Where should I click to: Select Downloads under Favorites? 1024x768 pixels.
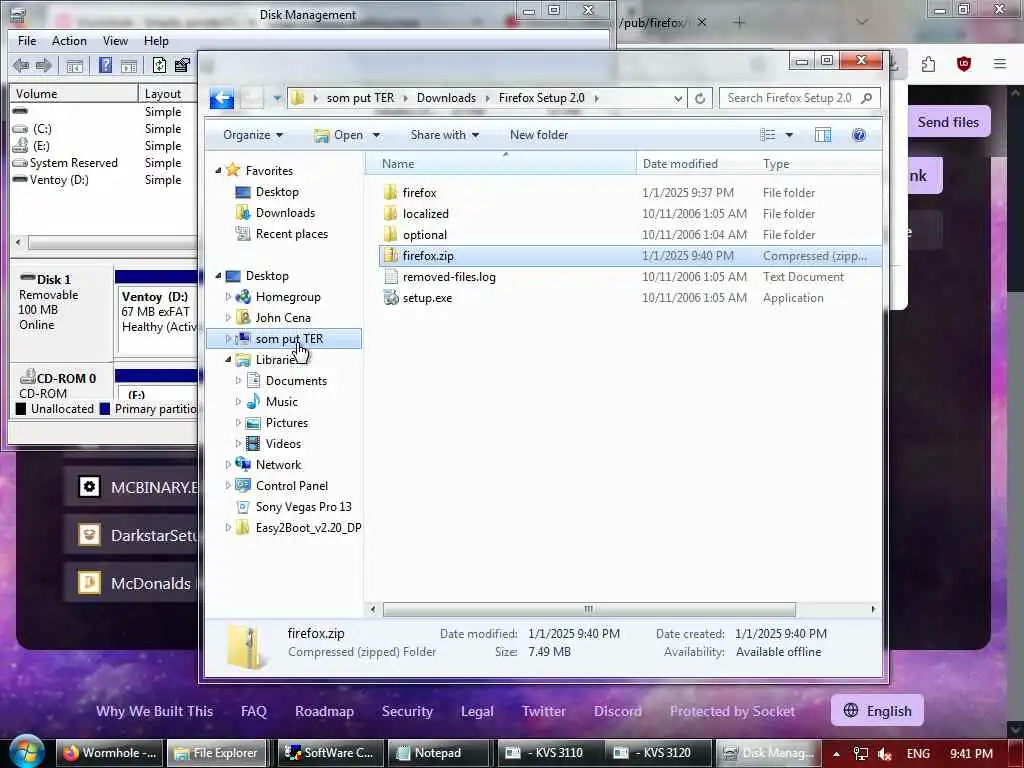(285, 213)
